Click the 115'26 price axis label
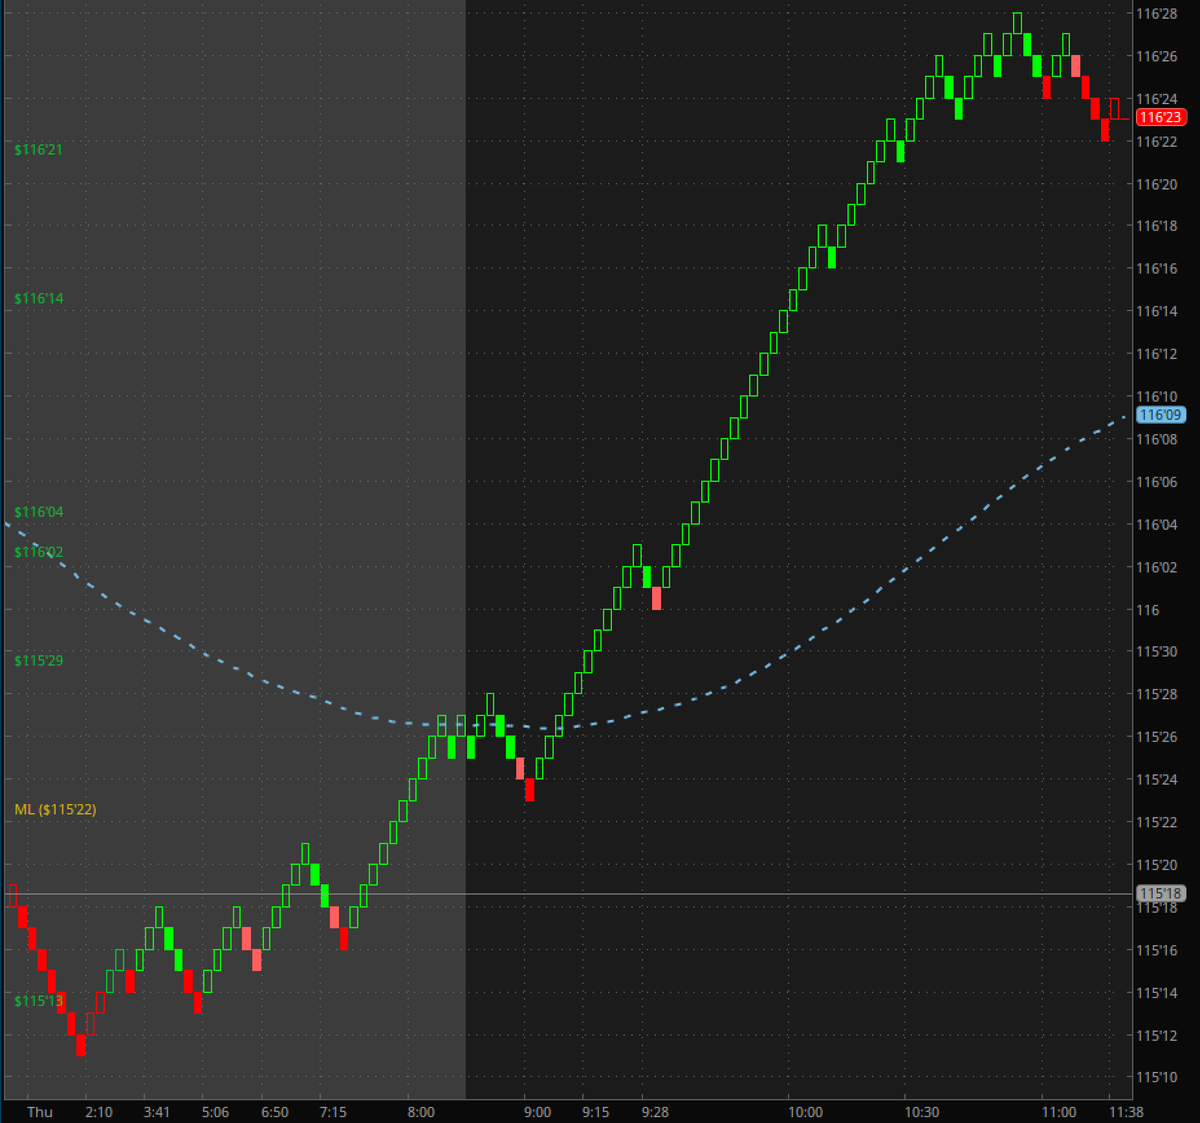Viewport: 1200px width, 1123px height. [1157, 737]
